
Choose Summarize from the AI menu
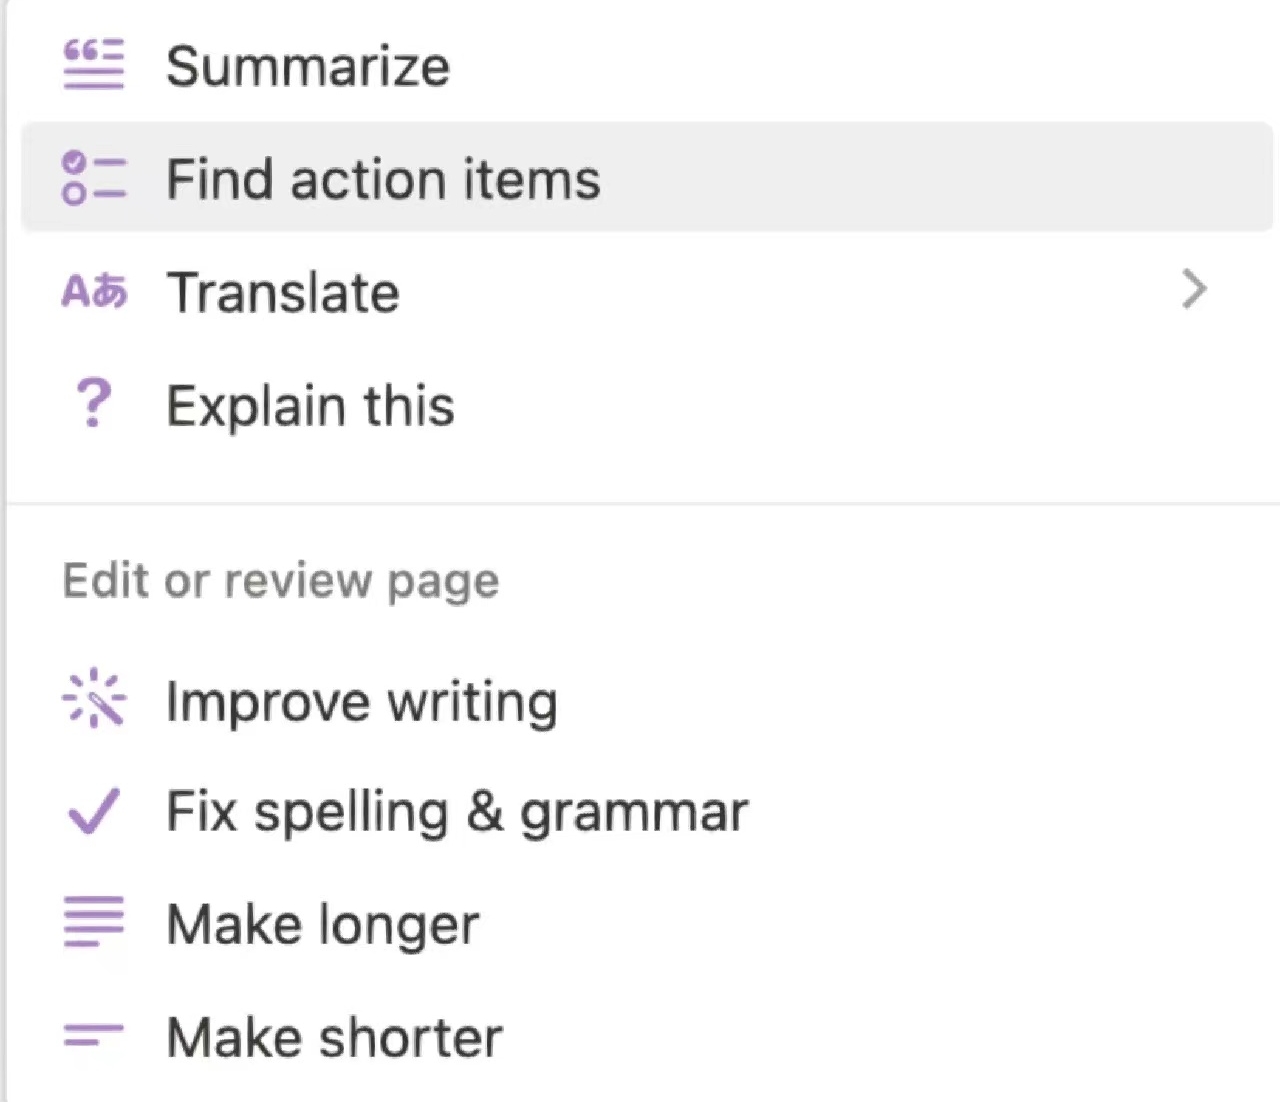[308, 67]
